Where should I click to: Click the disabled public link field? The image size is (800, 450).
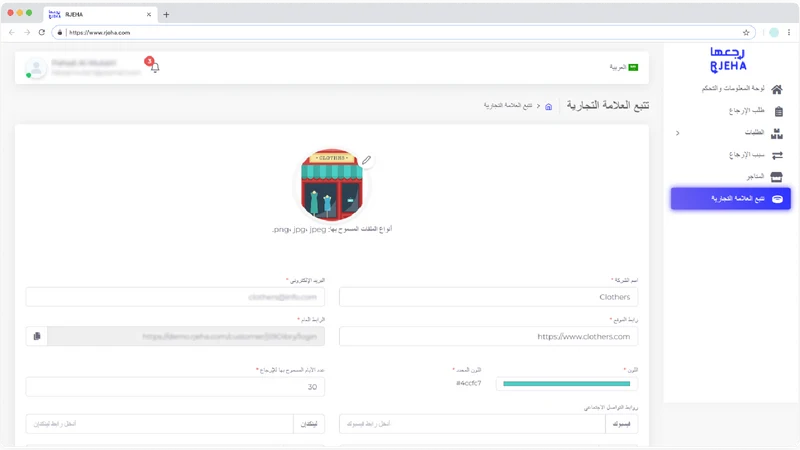pyautogui.click(x=186, y=336)
